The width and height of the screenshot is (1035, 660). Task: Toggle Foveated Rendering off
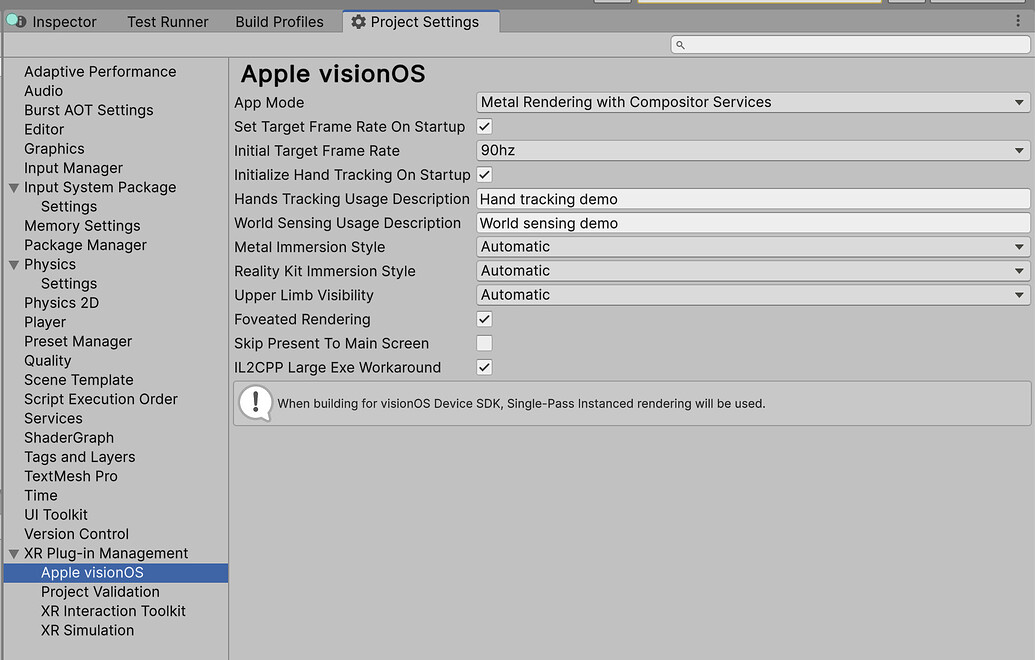click(484, 319)
